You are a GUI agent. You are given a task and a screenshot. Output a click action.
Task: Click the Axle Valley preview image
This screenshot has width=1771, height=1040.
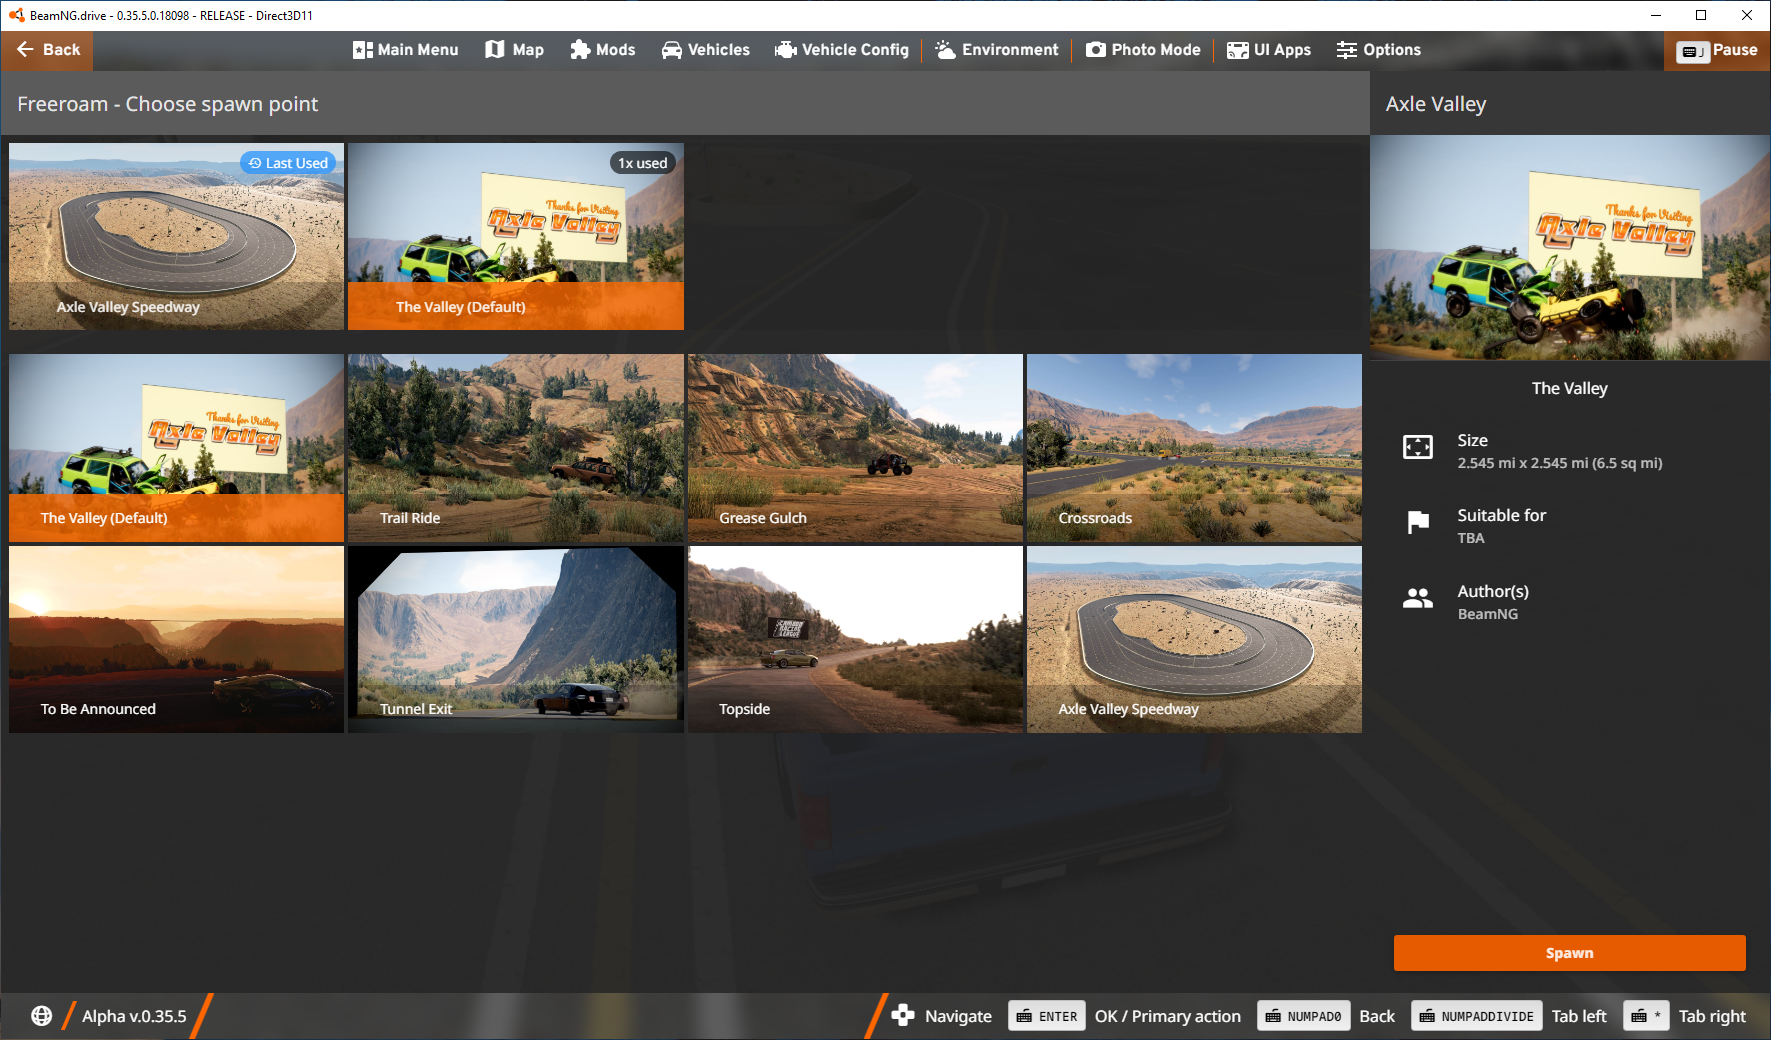tap(1569, 248)
